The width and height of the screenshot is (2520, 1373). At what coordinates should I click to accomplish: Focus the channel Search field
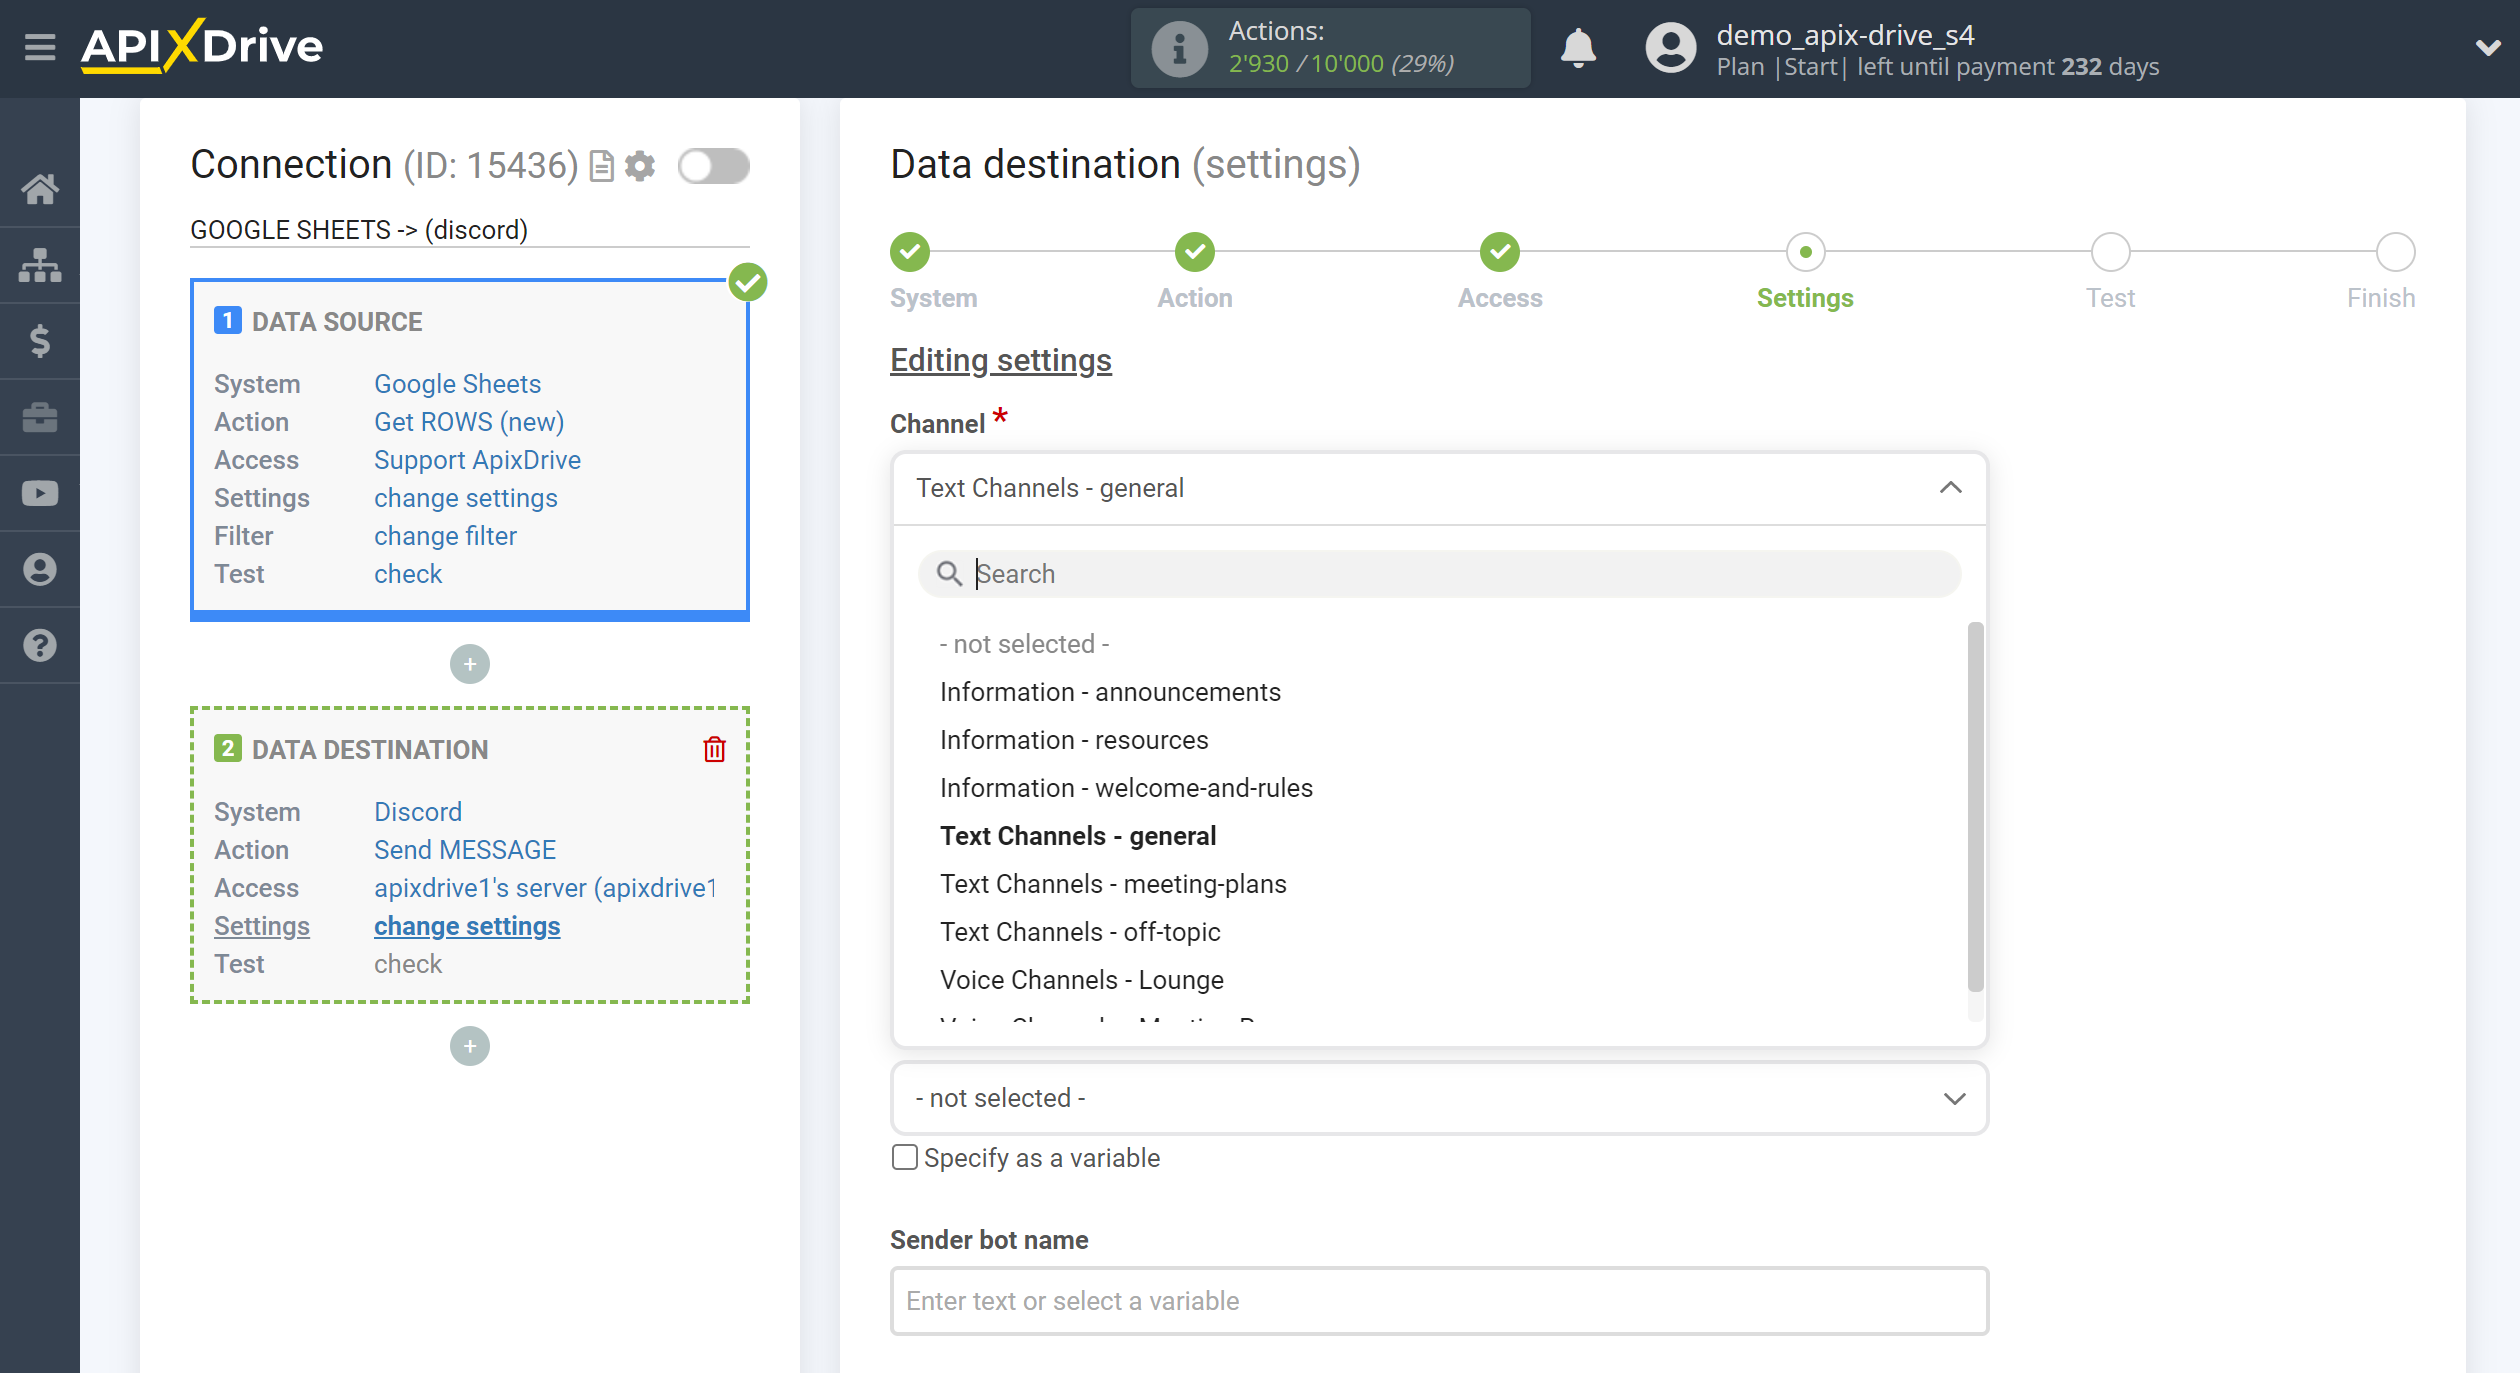pos(1439,573)
